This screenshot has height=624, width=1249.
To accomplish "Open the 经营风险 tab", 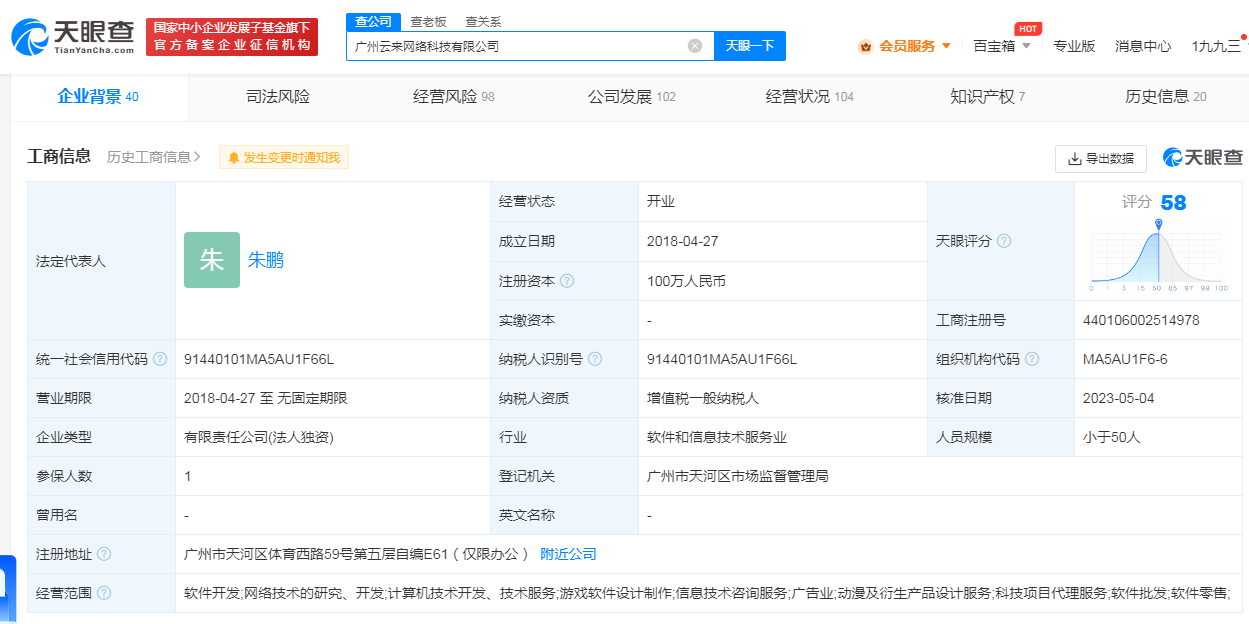I will [454, 97].
